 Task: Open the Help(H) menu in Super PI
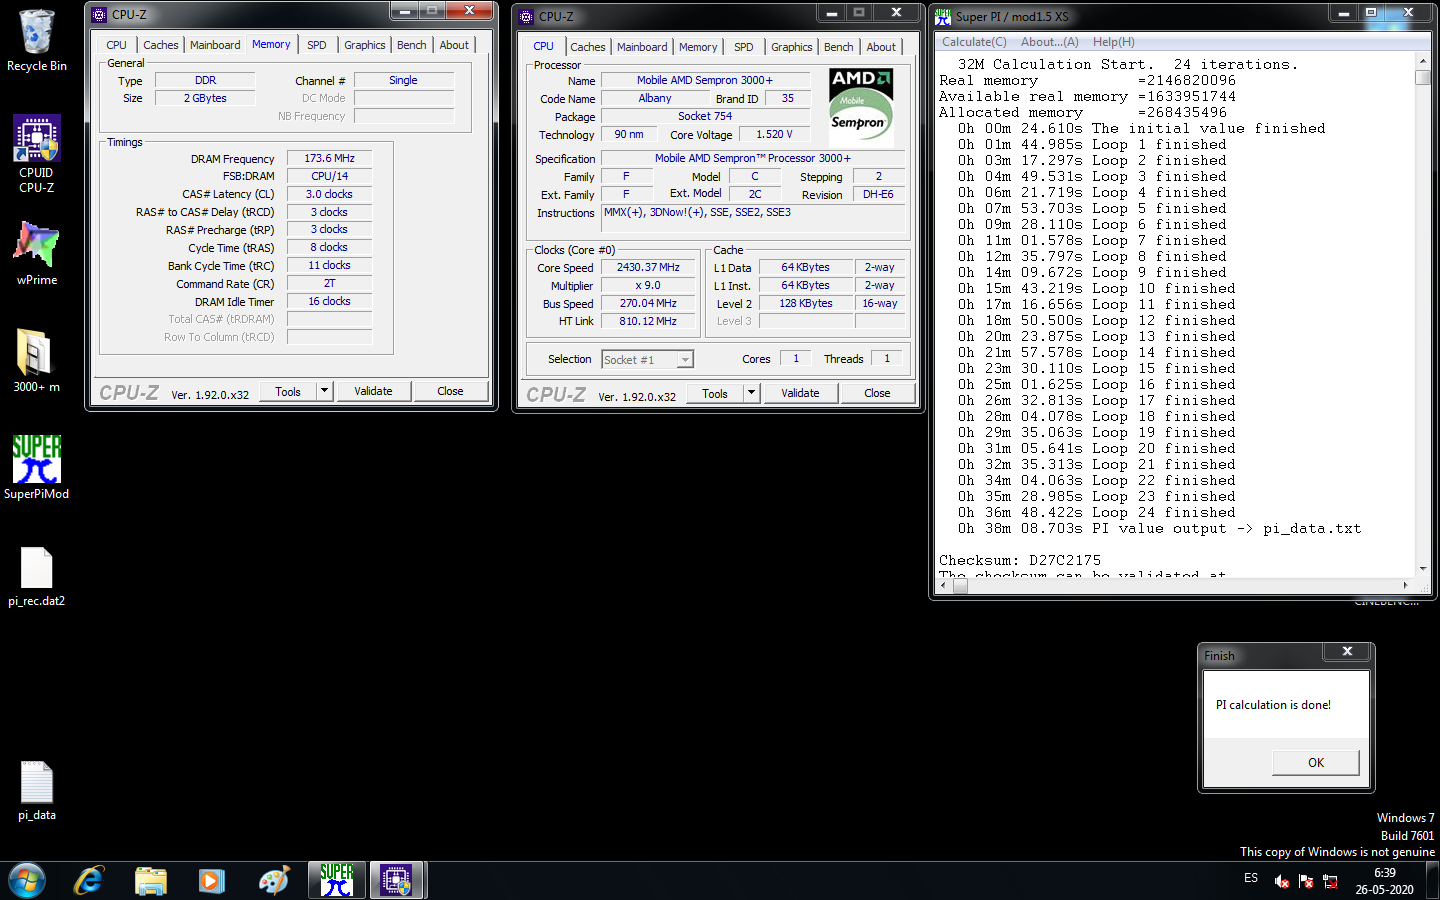(1113, 42)
